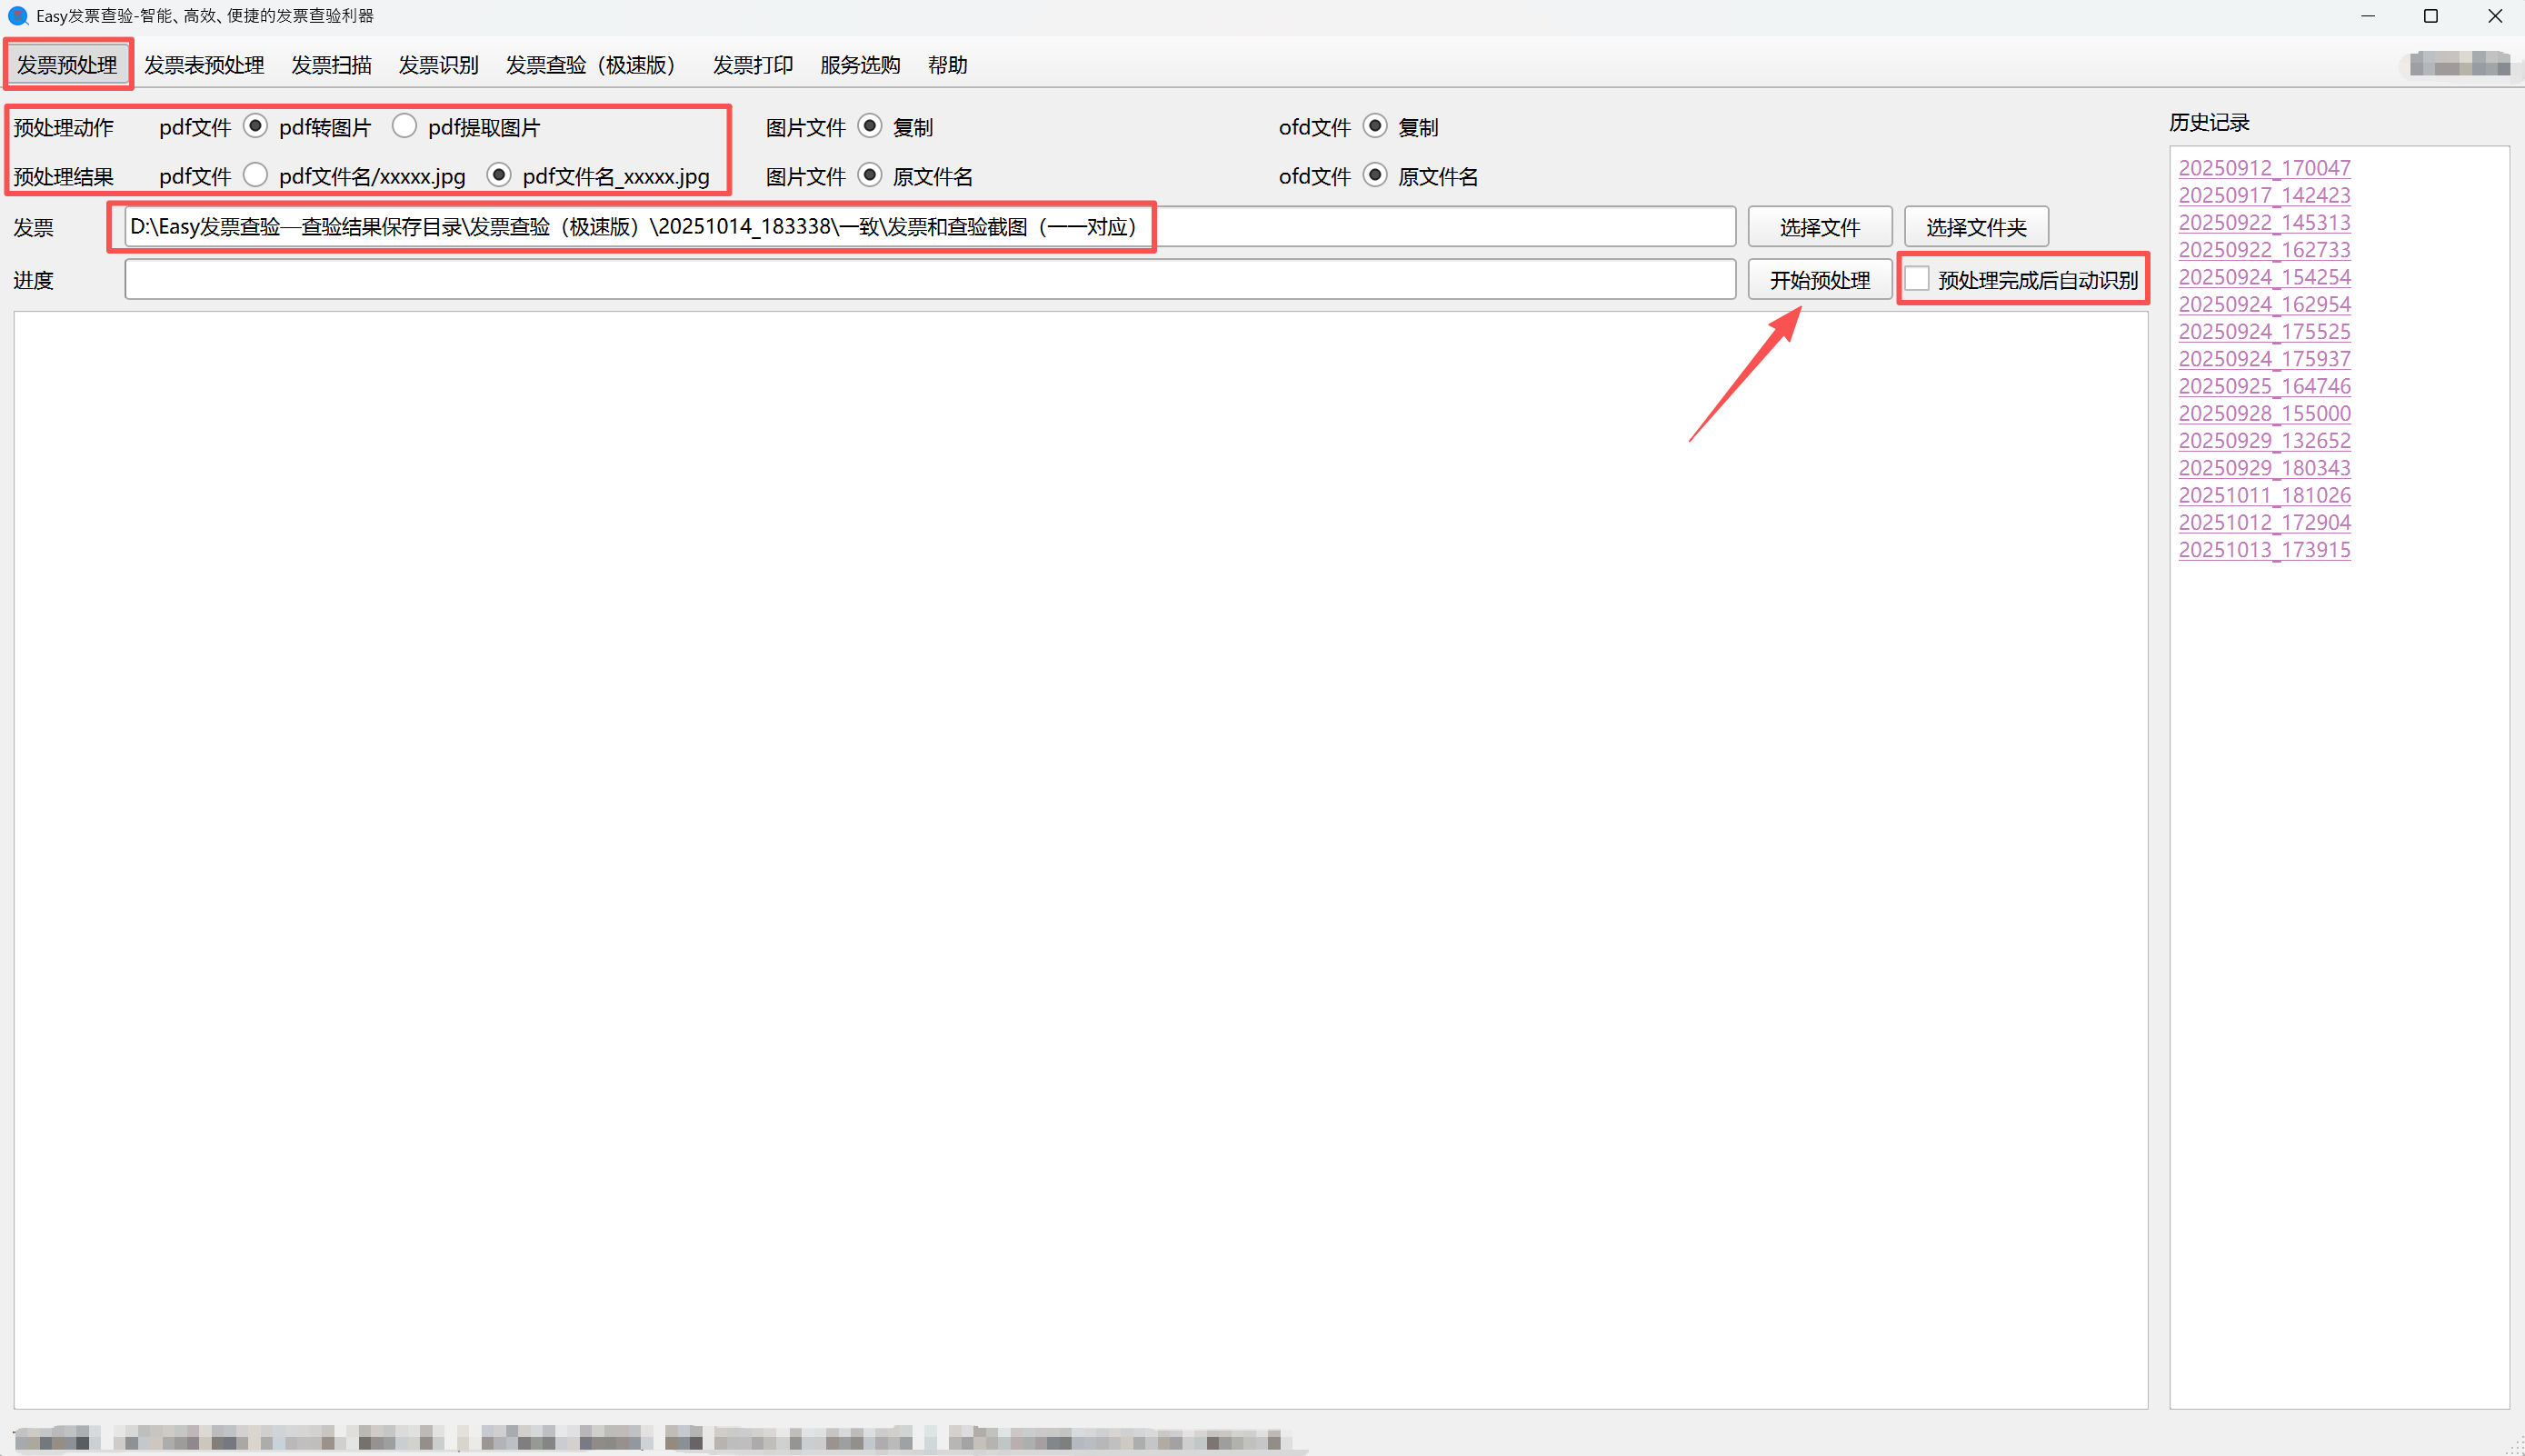Open the 帮助 menu
Image resolution: width=2525 pixels, height=1456 pixels.
(947, 65)
